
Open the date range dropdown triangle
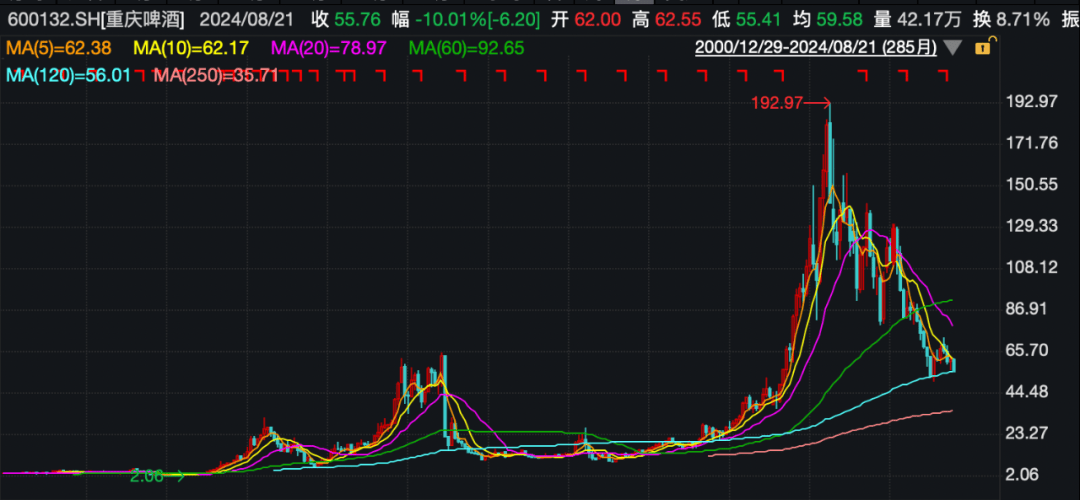(953, 48)
